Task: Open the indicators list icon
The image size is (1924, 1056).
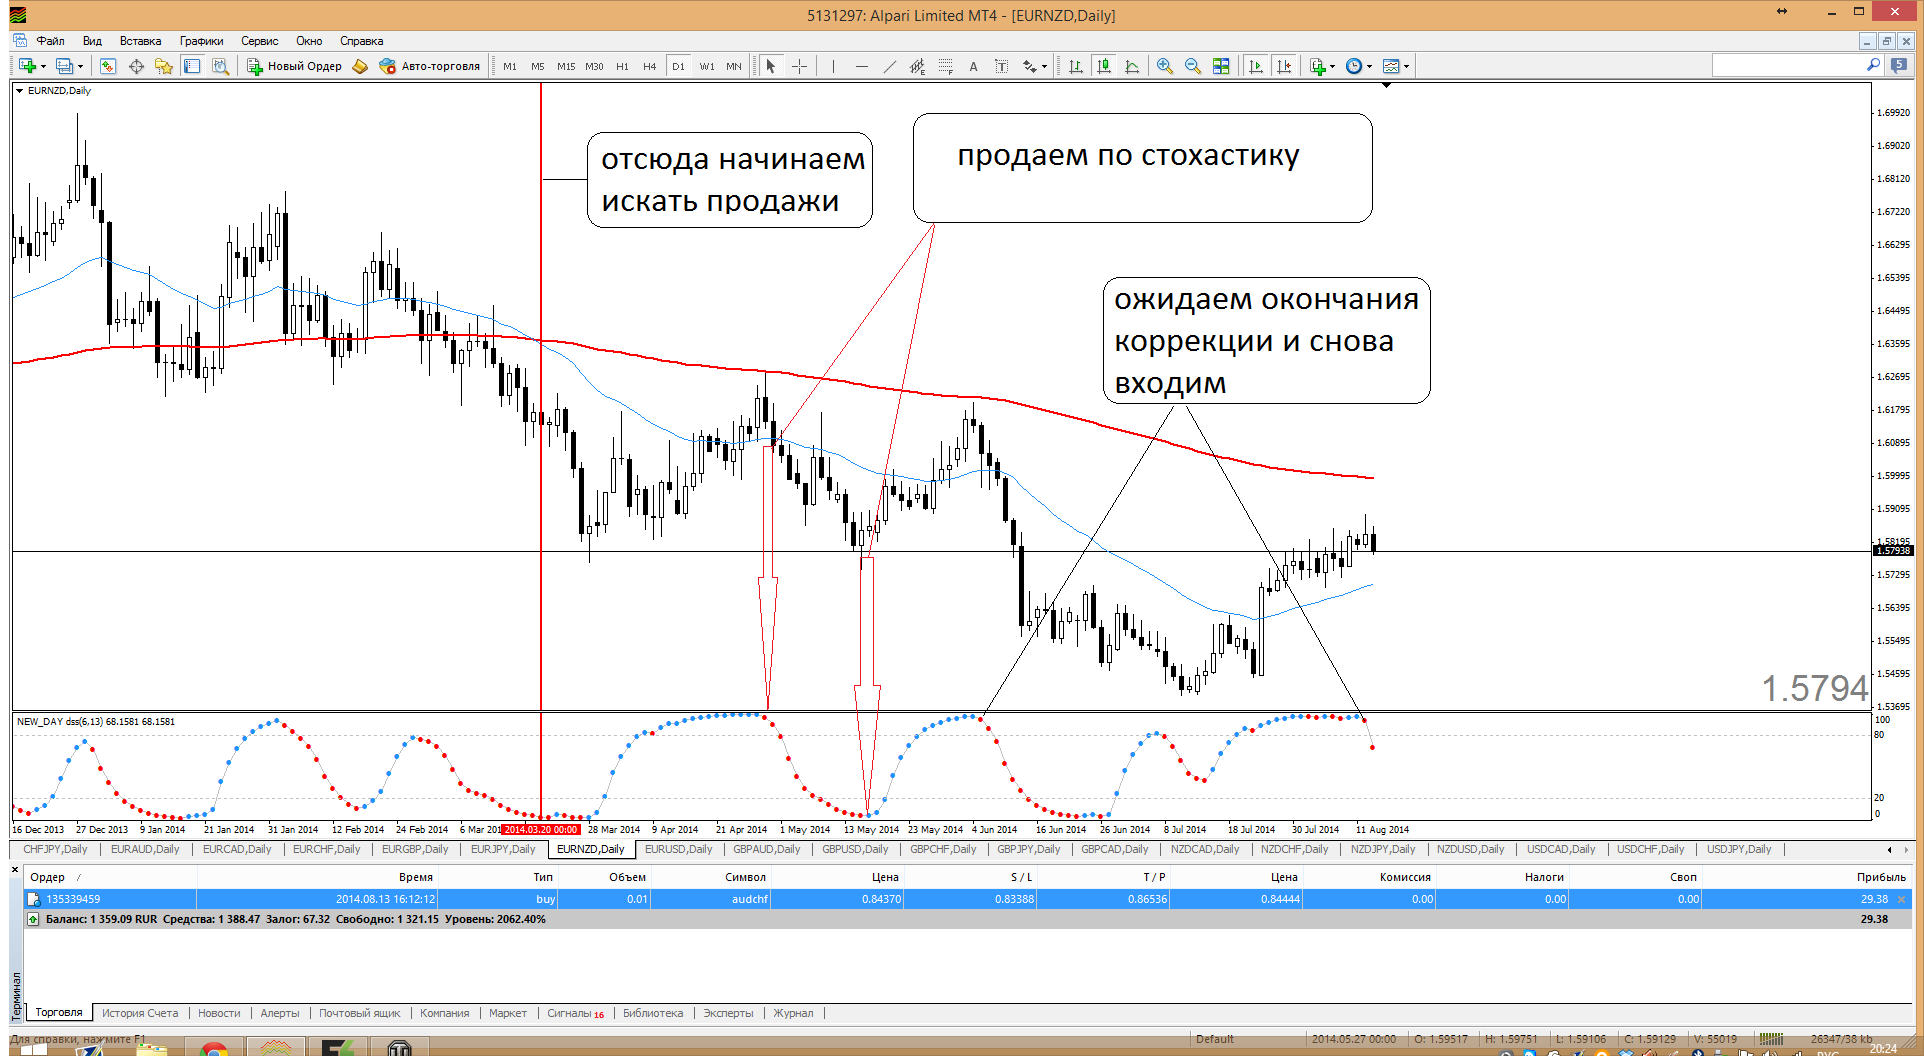Action: (1318, 66)
